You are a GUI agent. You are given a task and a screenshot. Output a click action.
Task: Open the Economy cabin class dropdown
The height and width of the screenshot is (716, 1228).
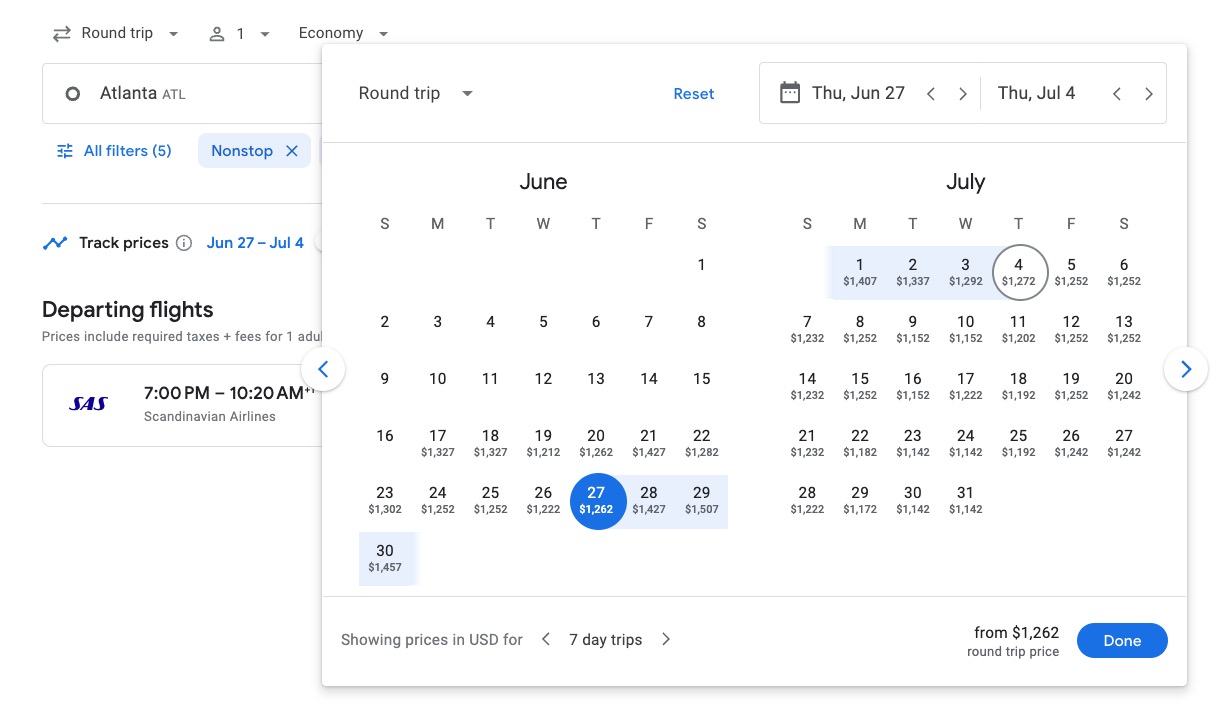click(x=343, y=34)
